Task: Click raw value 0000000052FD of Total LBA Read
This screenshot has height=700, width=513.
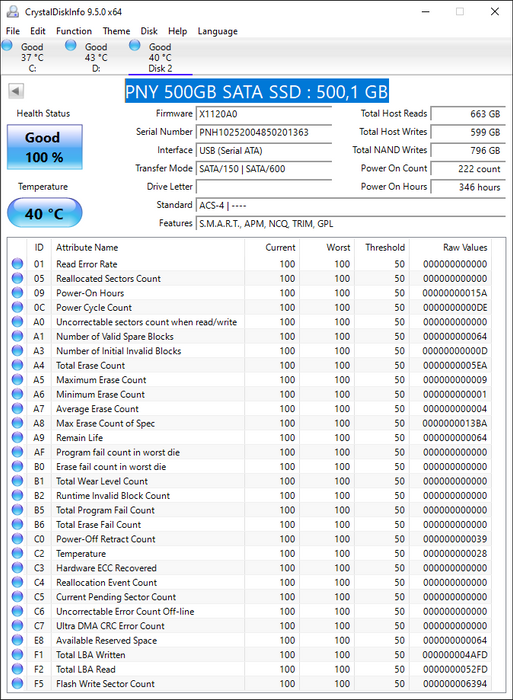Action: click(455, 669)
